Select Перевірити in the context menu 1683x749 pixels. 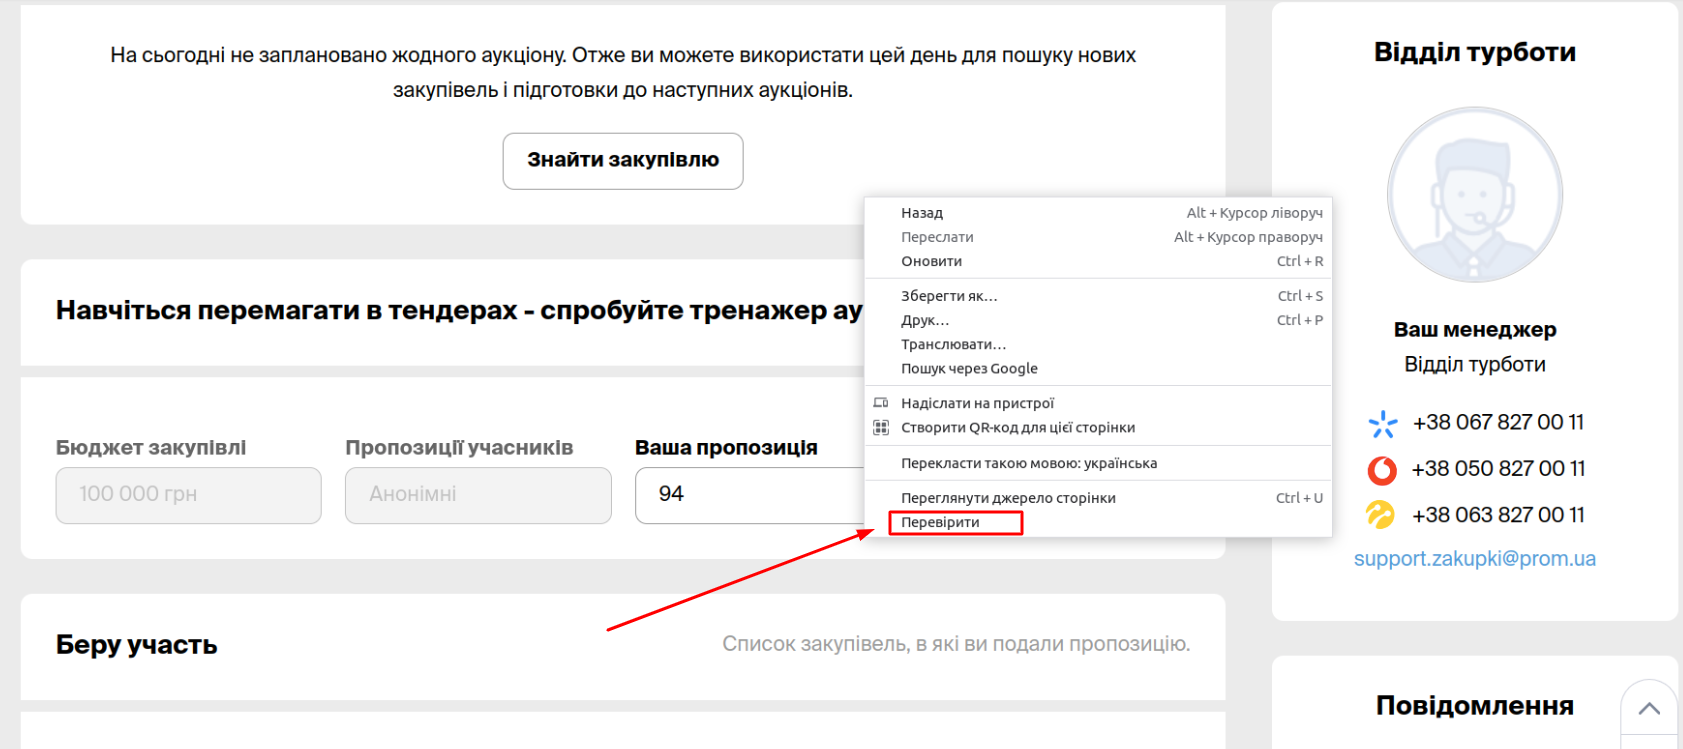point(940,522)
